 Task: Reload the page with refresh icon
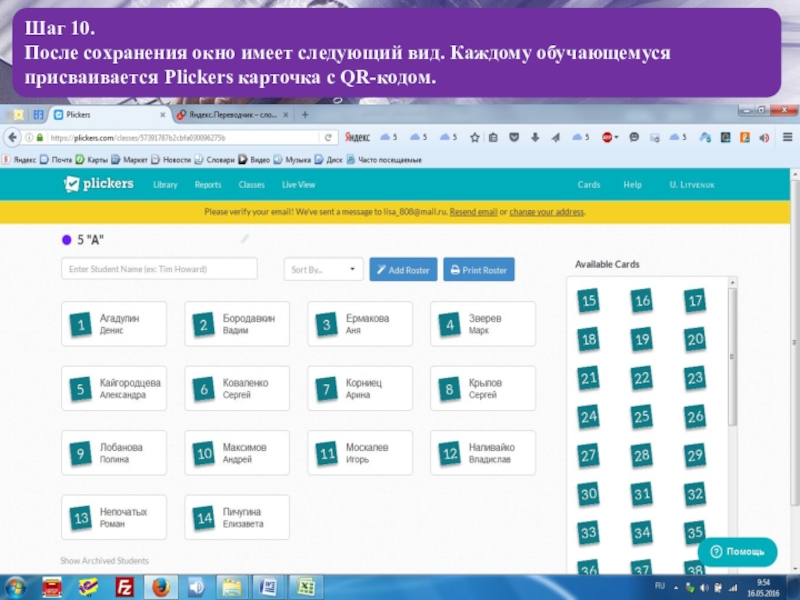coord(328,138)
